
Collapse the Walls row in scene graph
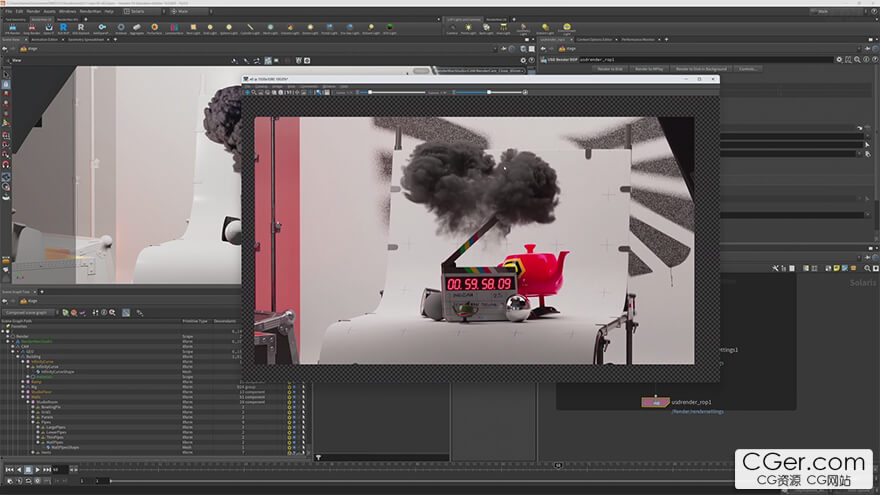[x=22, y=397]
